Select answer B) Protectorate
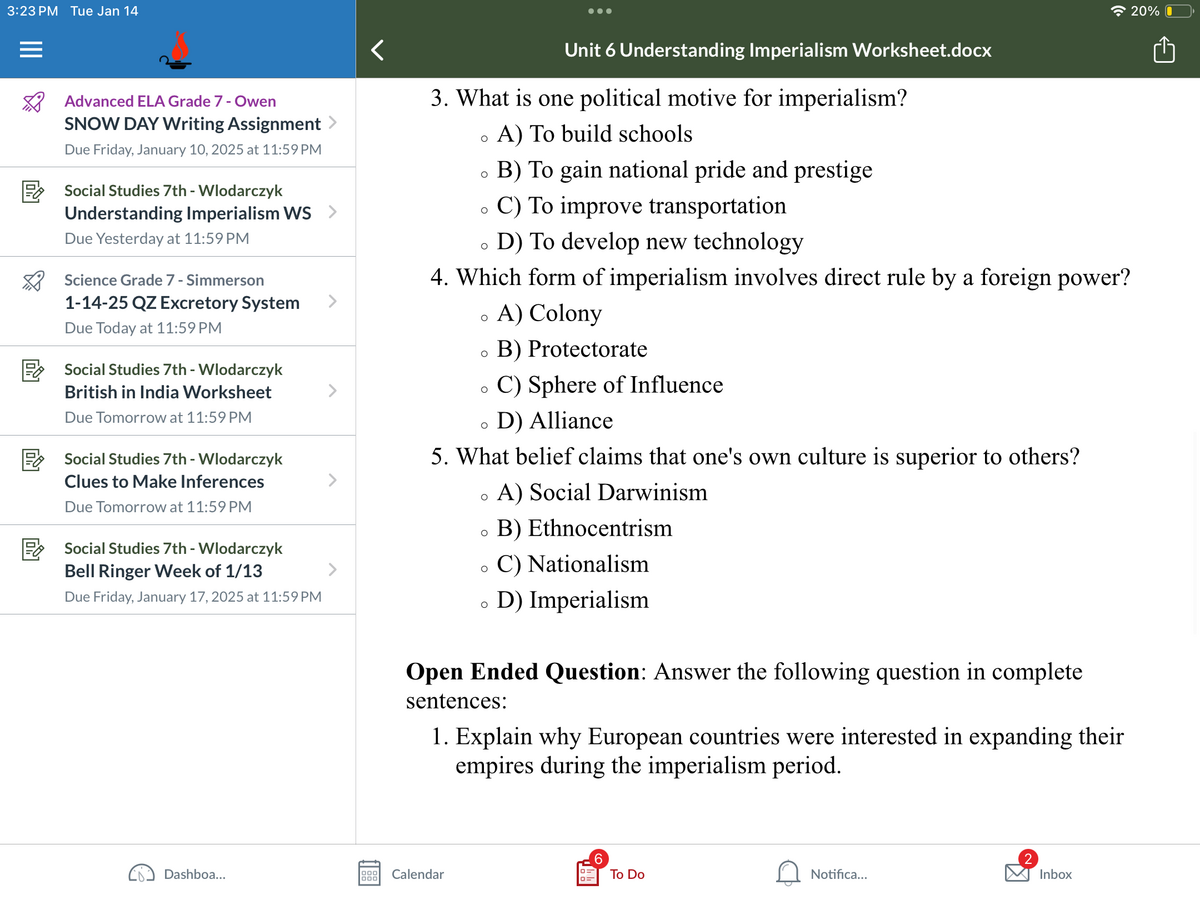This screenshot has width=1200, height=900. (x=572, y=349)
